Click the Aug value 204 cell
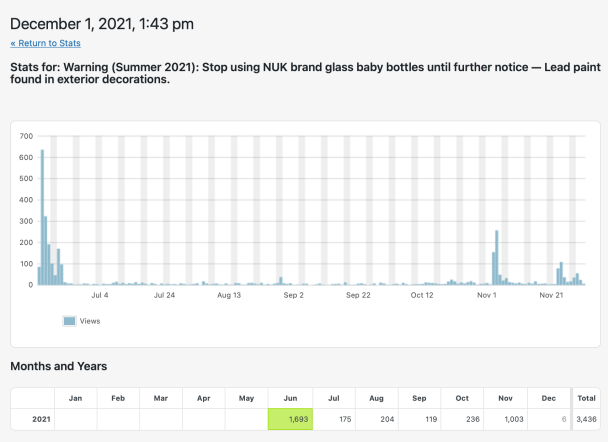Screen dimensions: 608x442 click(377, 419)
